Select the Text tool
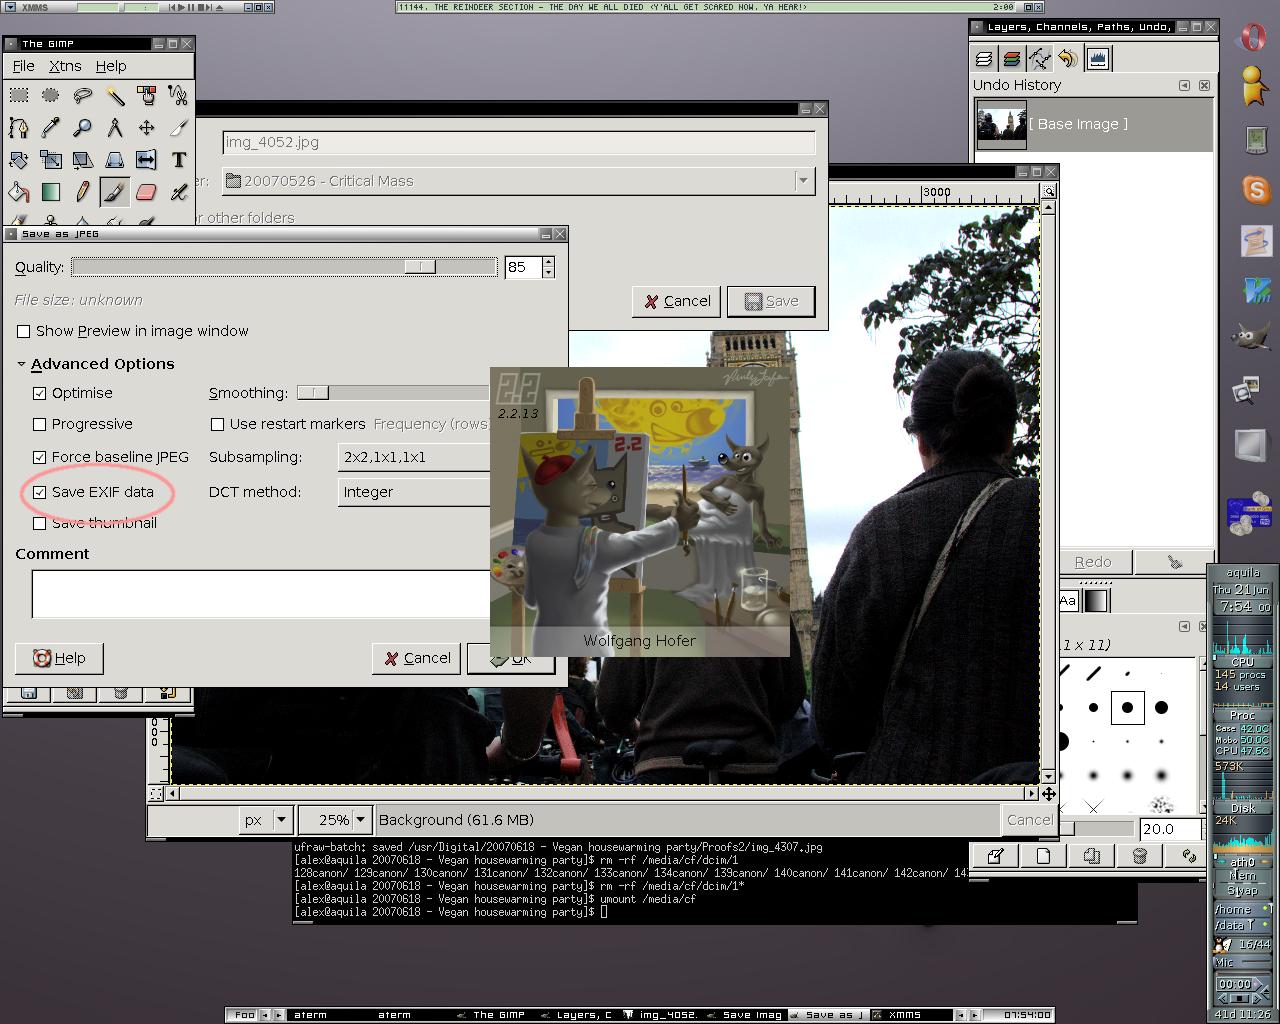1280x1024 pixels. (x=179, y=159)
